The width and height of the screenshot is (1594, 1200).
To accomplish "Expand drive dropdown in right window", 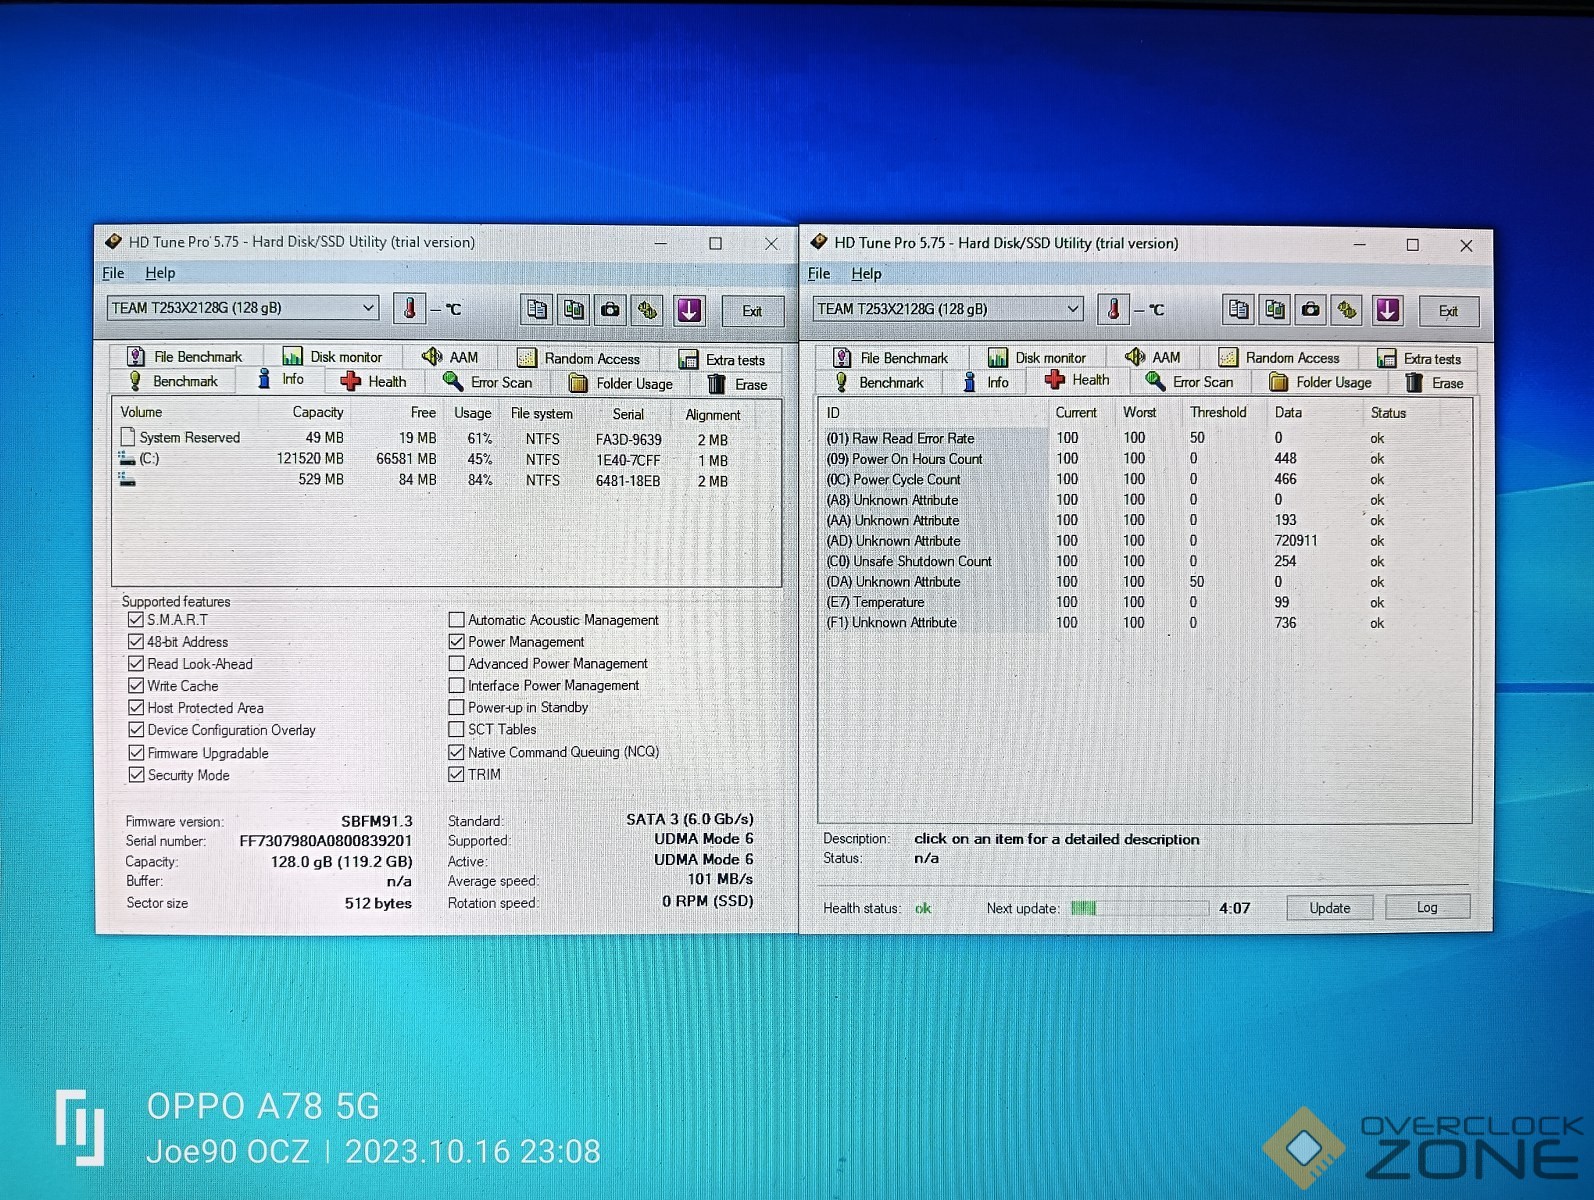I will pyautogui.click(x=1072, y=308).
